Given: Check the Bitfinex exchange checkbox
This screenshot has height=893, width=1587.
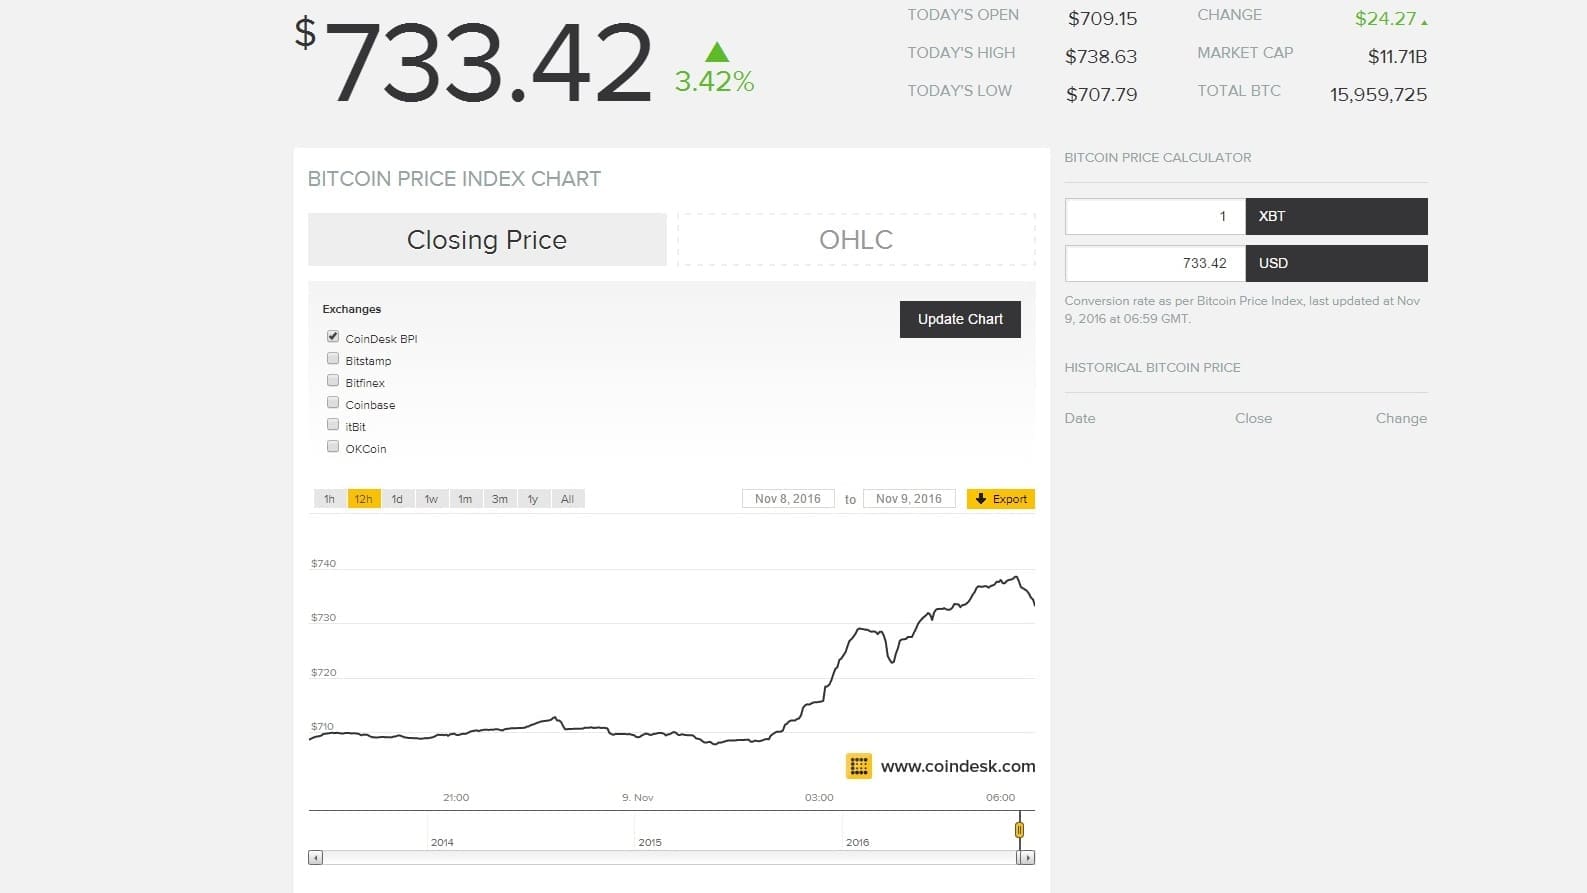Looking at the screenshot, I should (333, 381).
